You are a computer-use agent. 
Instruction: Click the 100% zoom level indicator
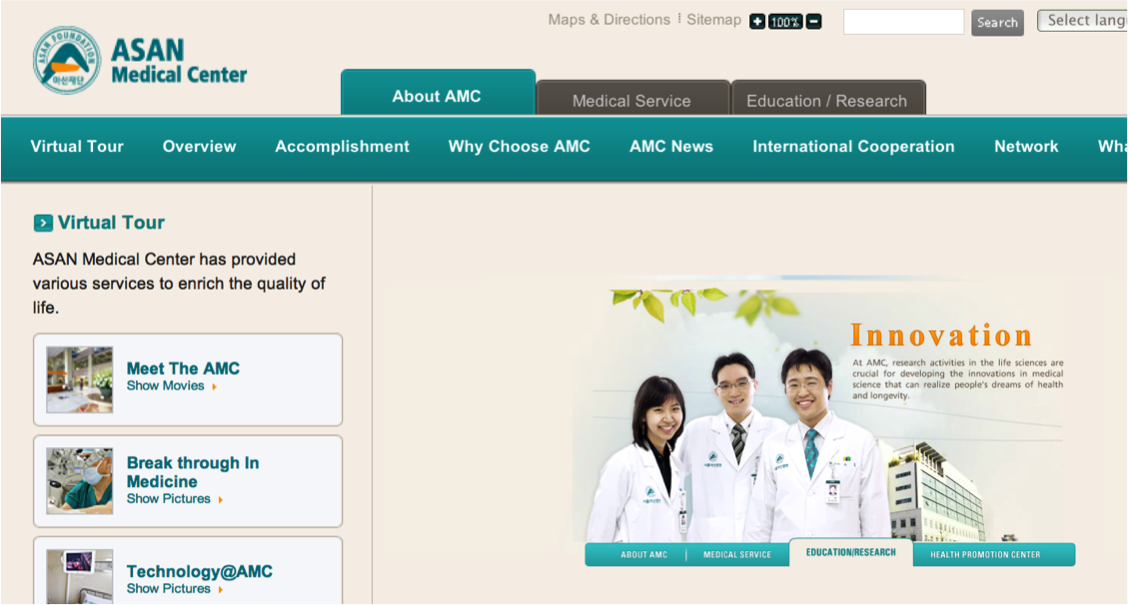click(x=785, y=22)
